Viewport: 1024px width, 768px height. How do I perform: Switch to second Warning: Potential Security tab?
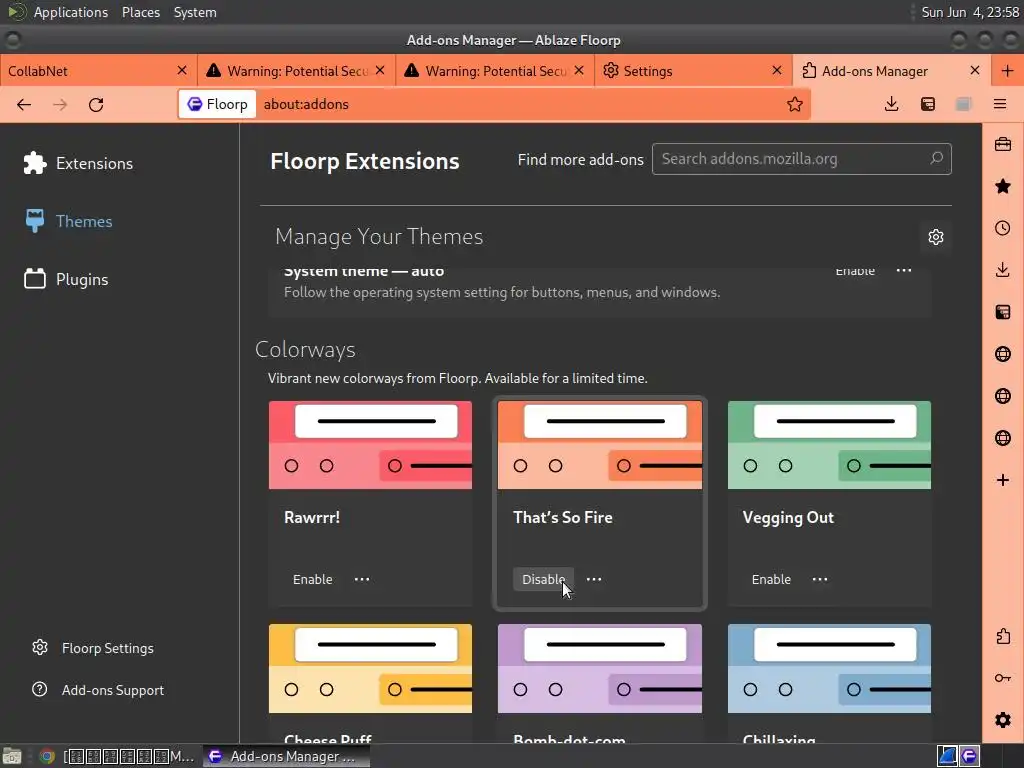pos(494,71)
